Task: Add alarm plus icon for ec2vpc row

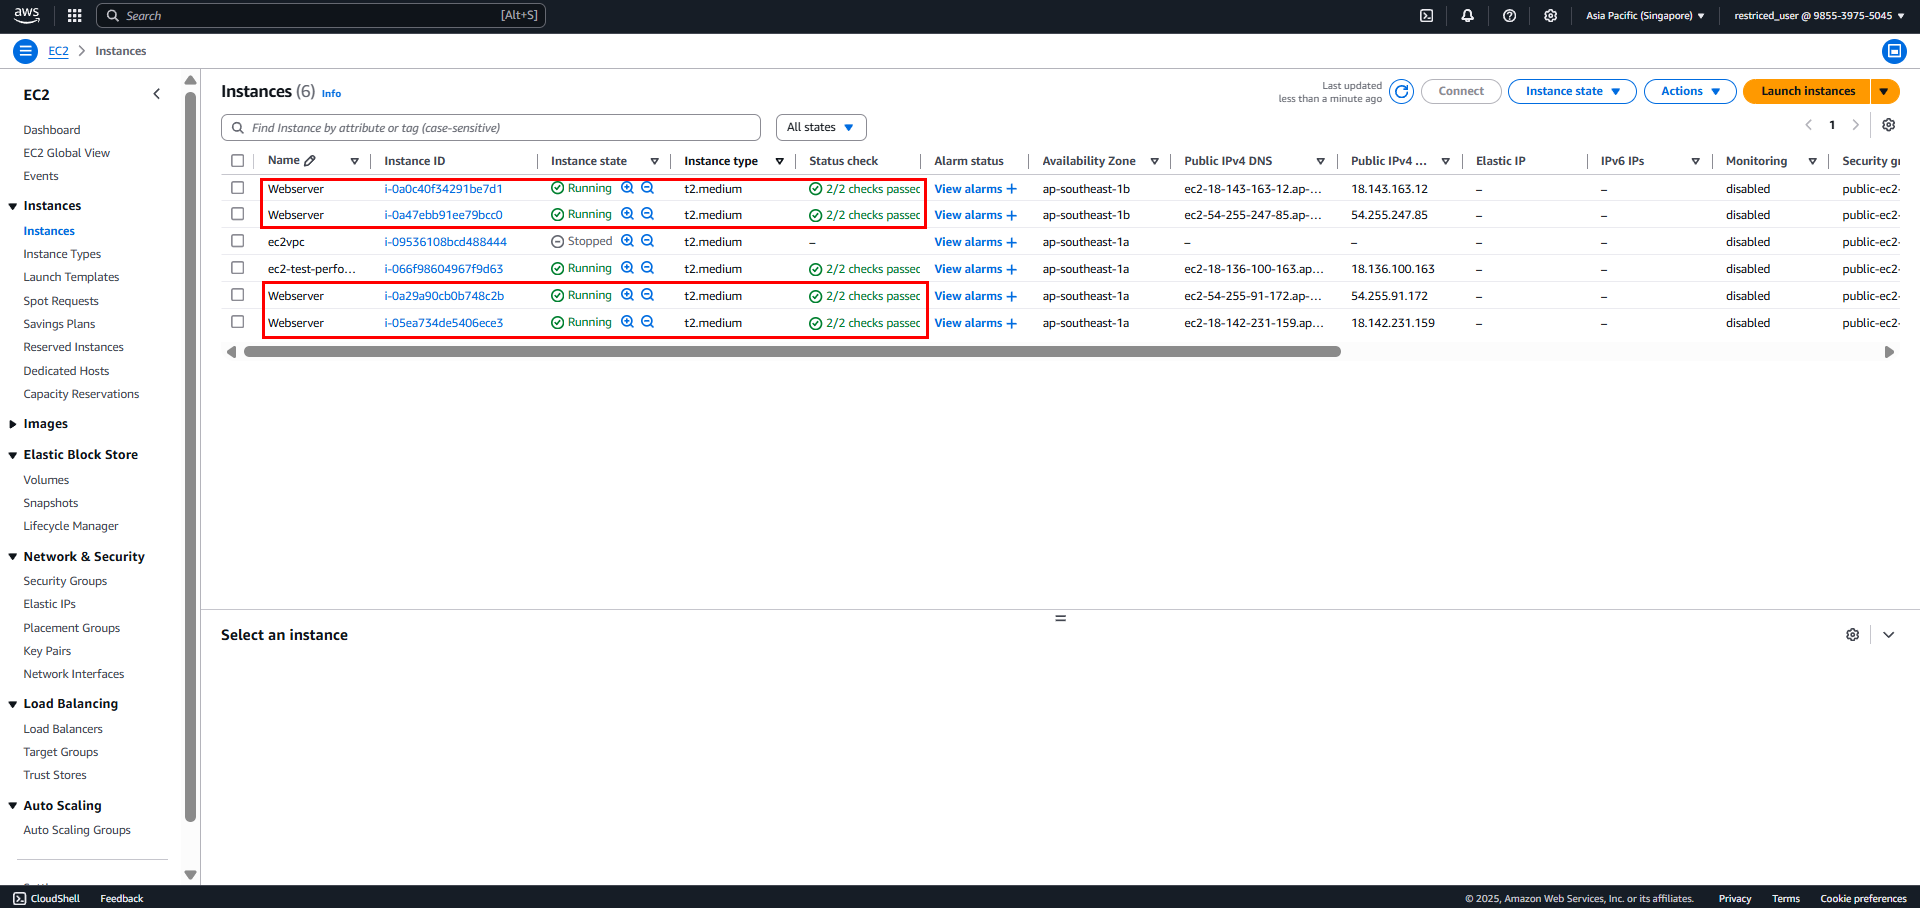Action: [x=1011, y=242]
